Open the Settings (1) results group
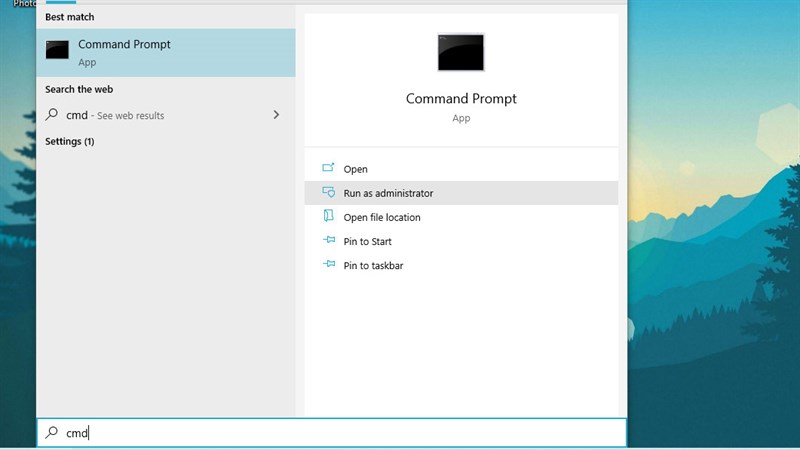Image resolution: width=800 pixels, height=450 pixels. 69,141
